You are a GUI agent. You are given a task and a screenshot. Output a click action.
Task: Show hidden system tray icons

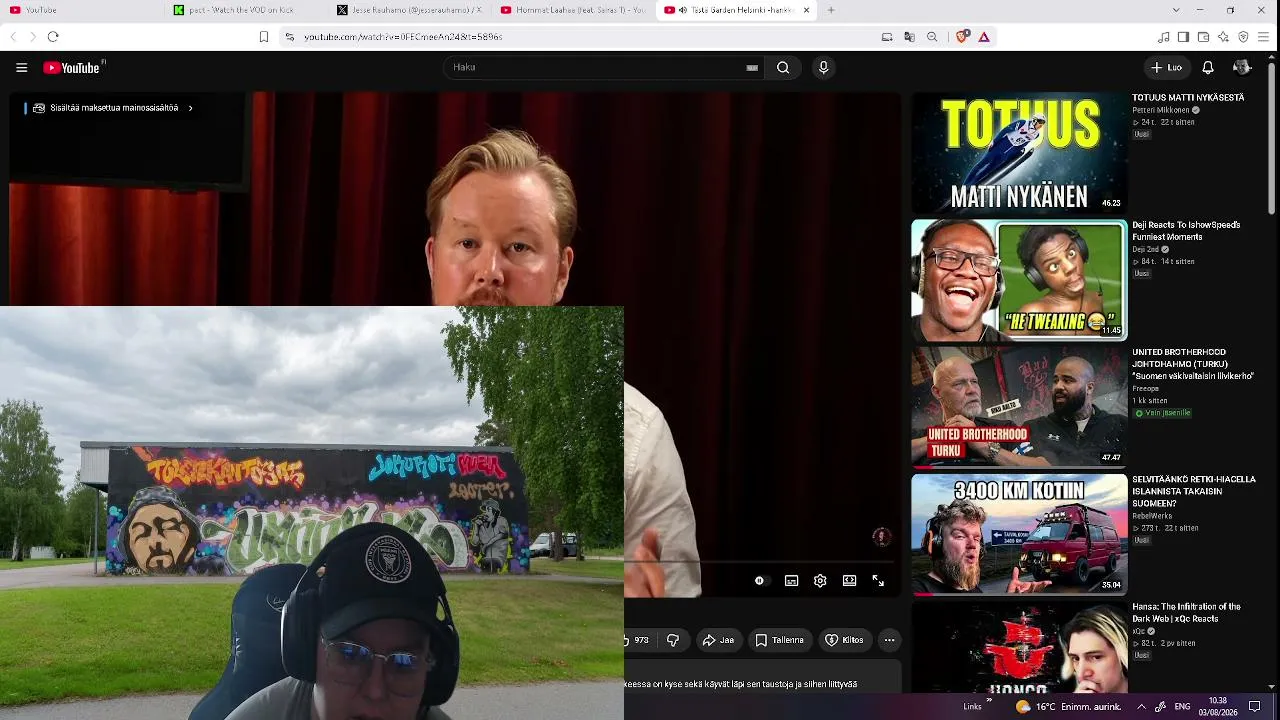click(1141, 706)
